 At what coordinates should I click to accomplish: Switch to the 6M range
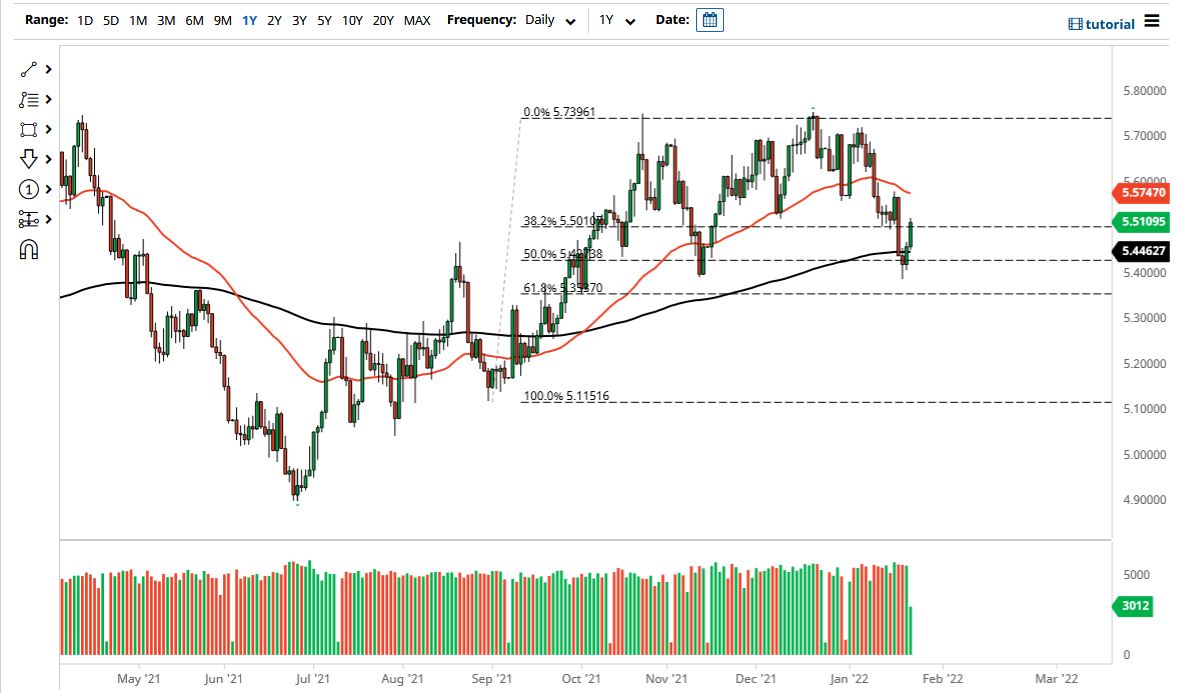(194, 20)
